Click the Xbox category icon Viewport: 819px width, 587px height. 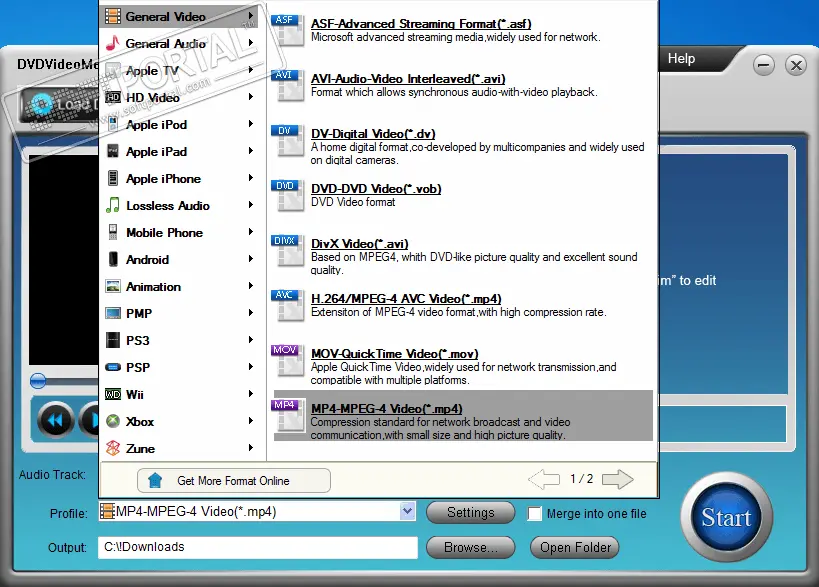[113, 422]
